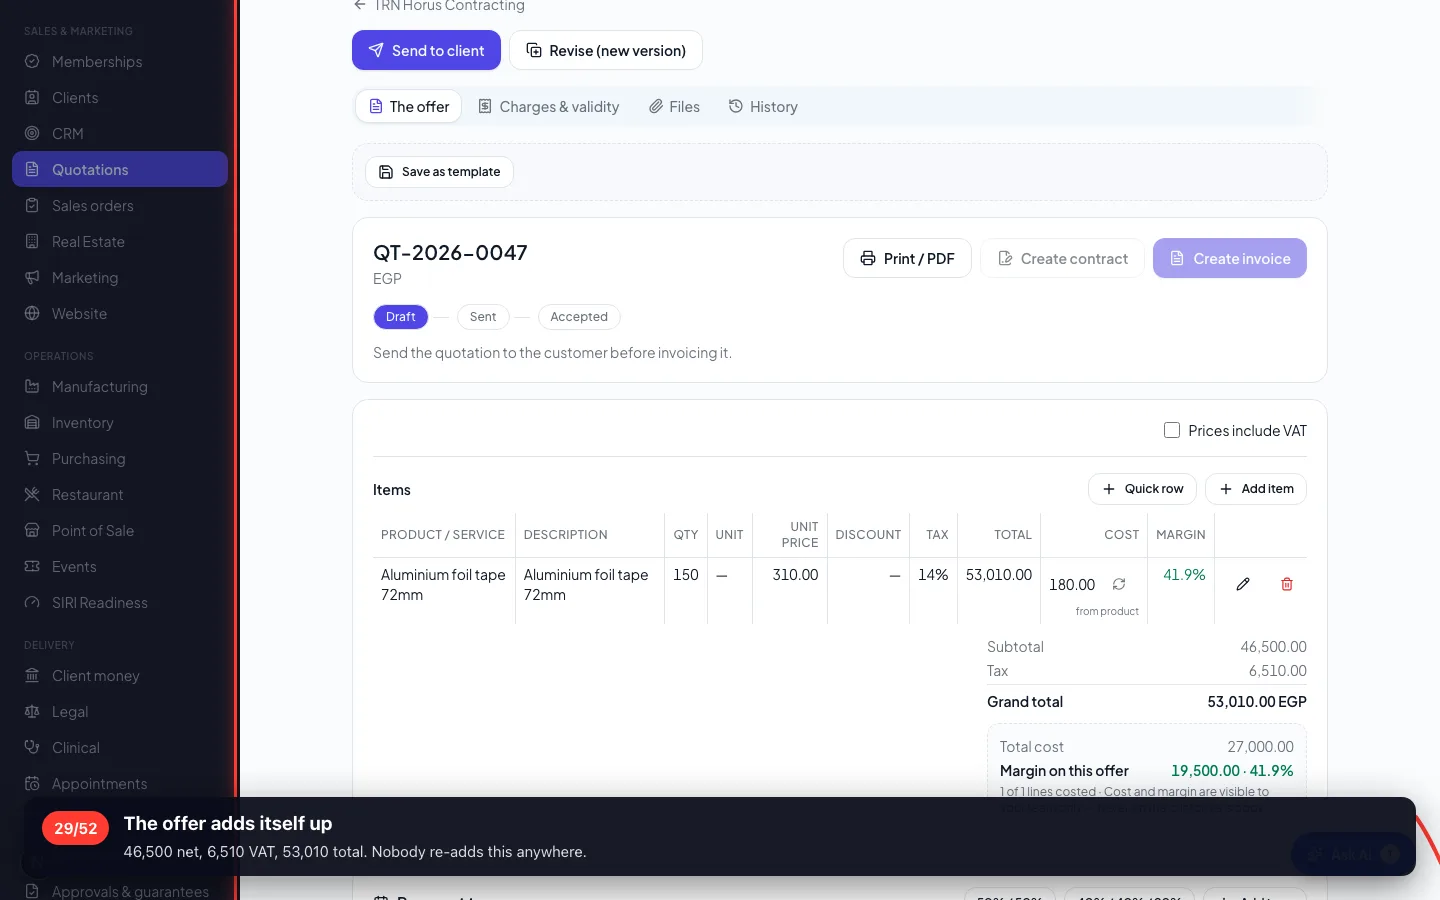Screen dimensions: 1440x900
Task: Click the quotation number QT-2026-0047
Action: click(x=450, y=253)
